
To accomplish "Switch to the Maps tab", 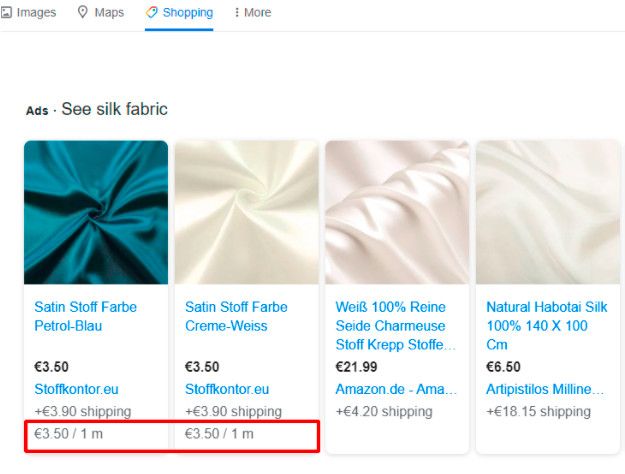I will point(109,13).
